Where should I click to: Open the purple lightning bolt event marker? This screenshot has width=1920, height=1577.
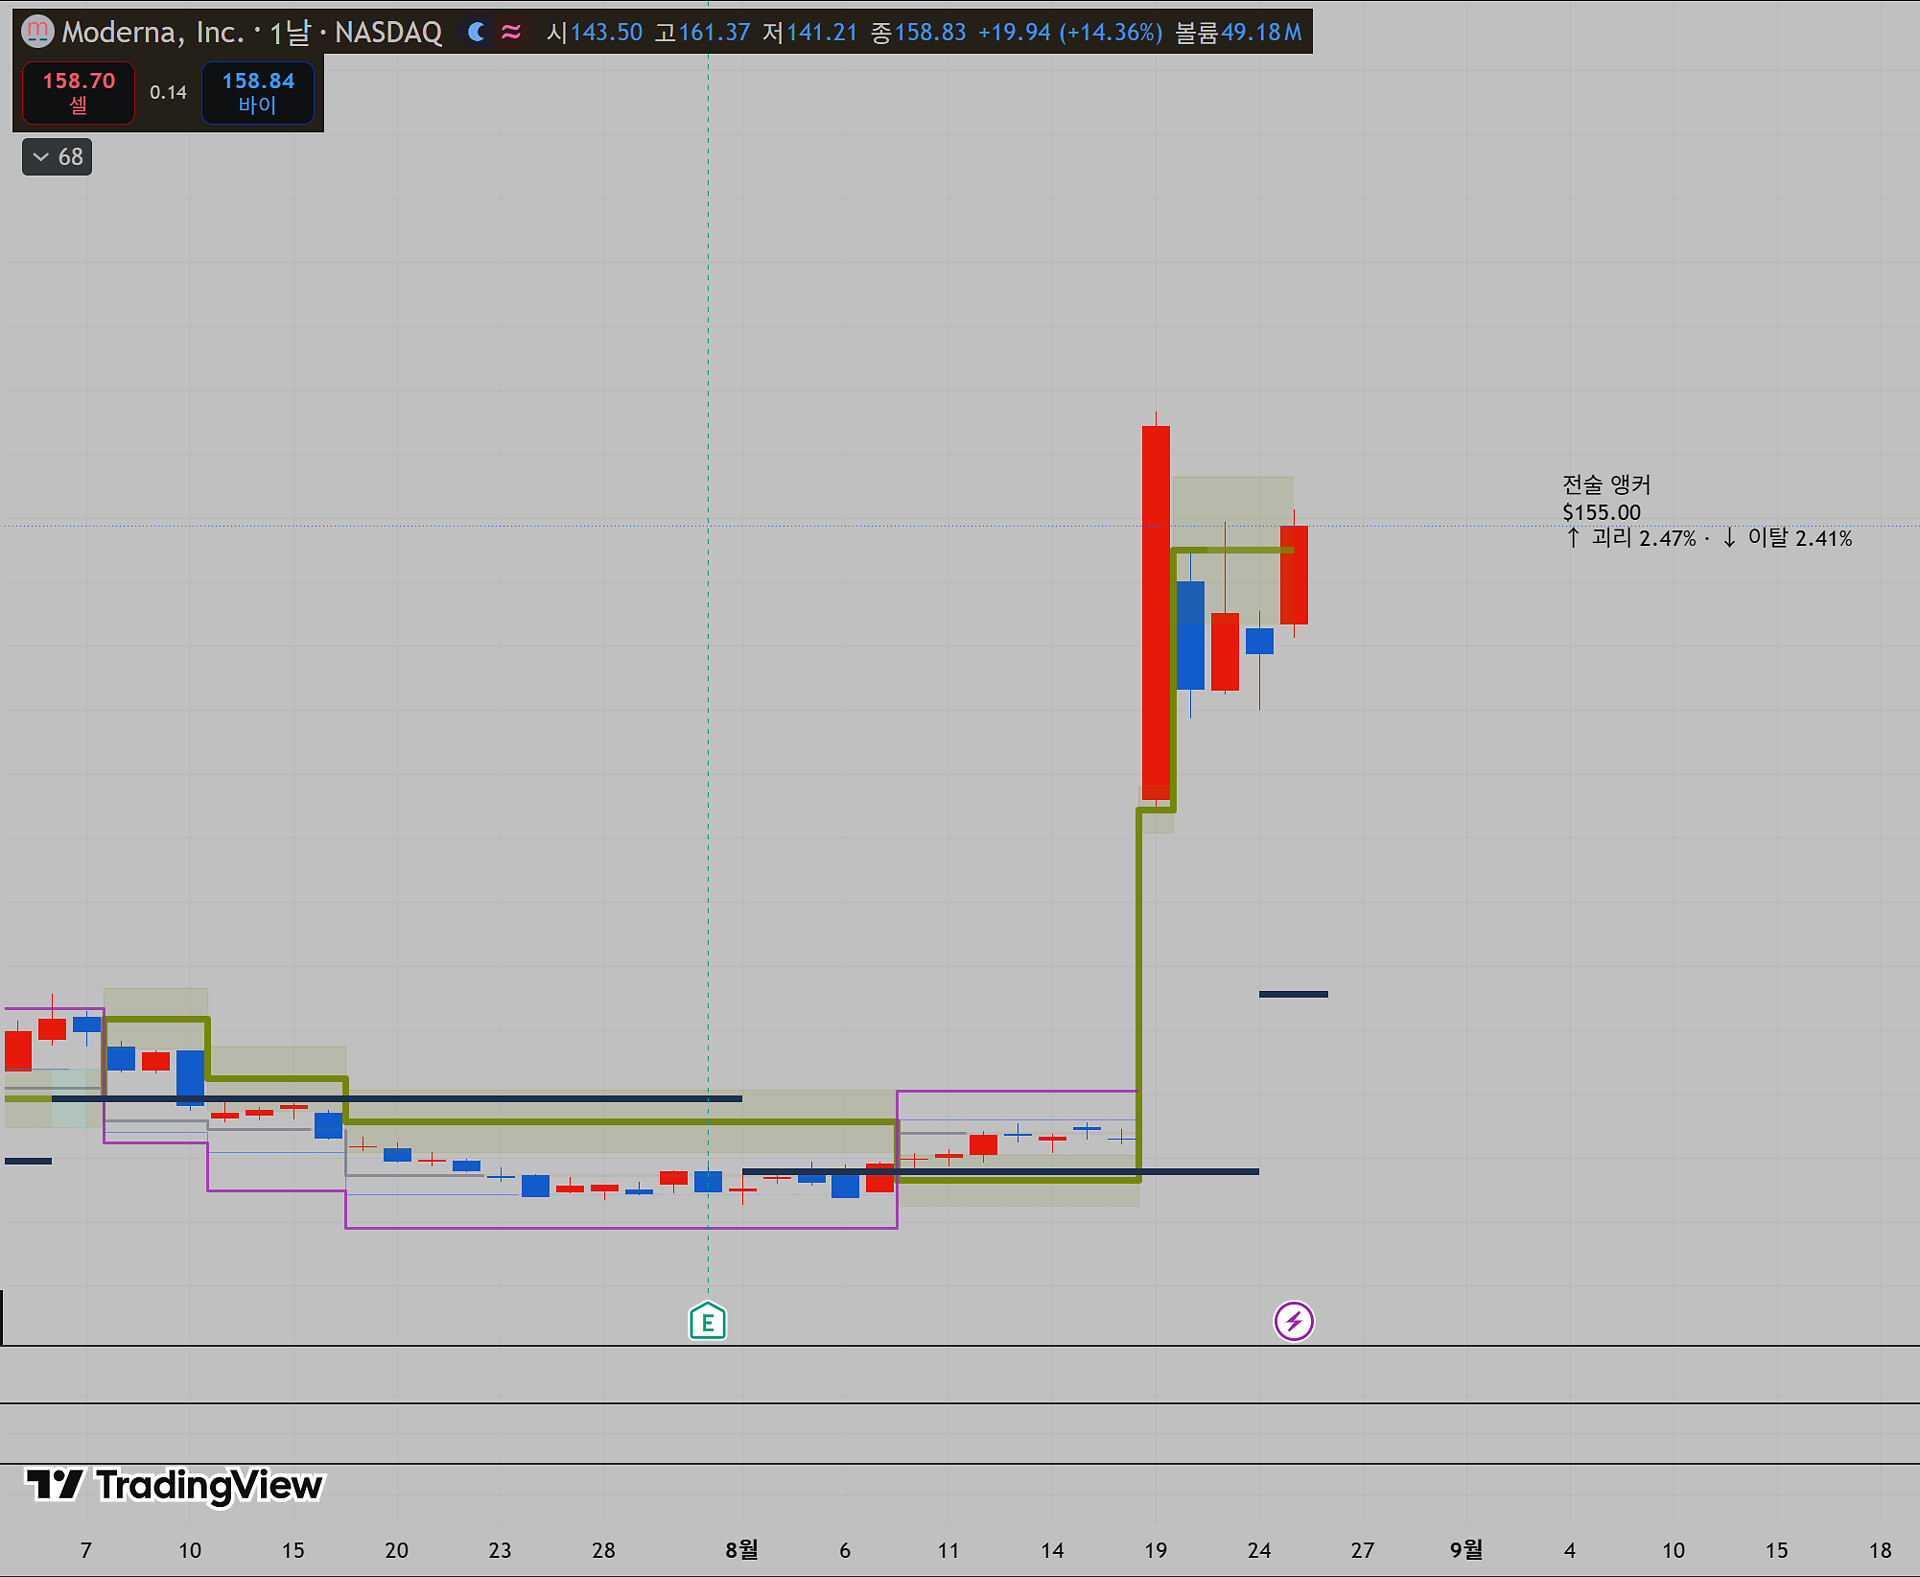click(1293, 1321)
